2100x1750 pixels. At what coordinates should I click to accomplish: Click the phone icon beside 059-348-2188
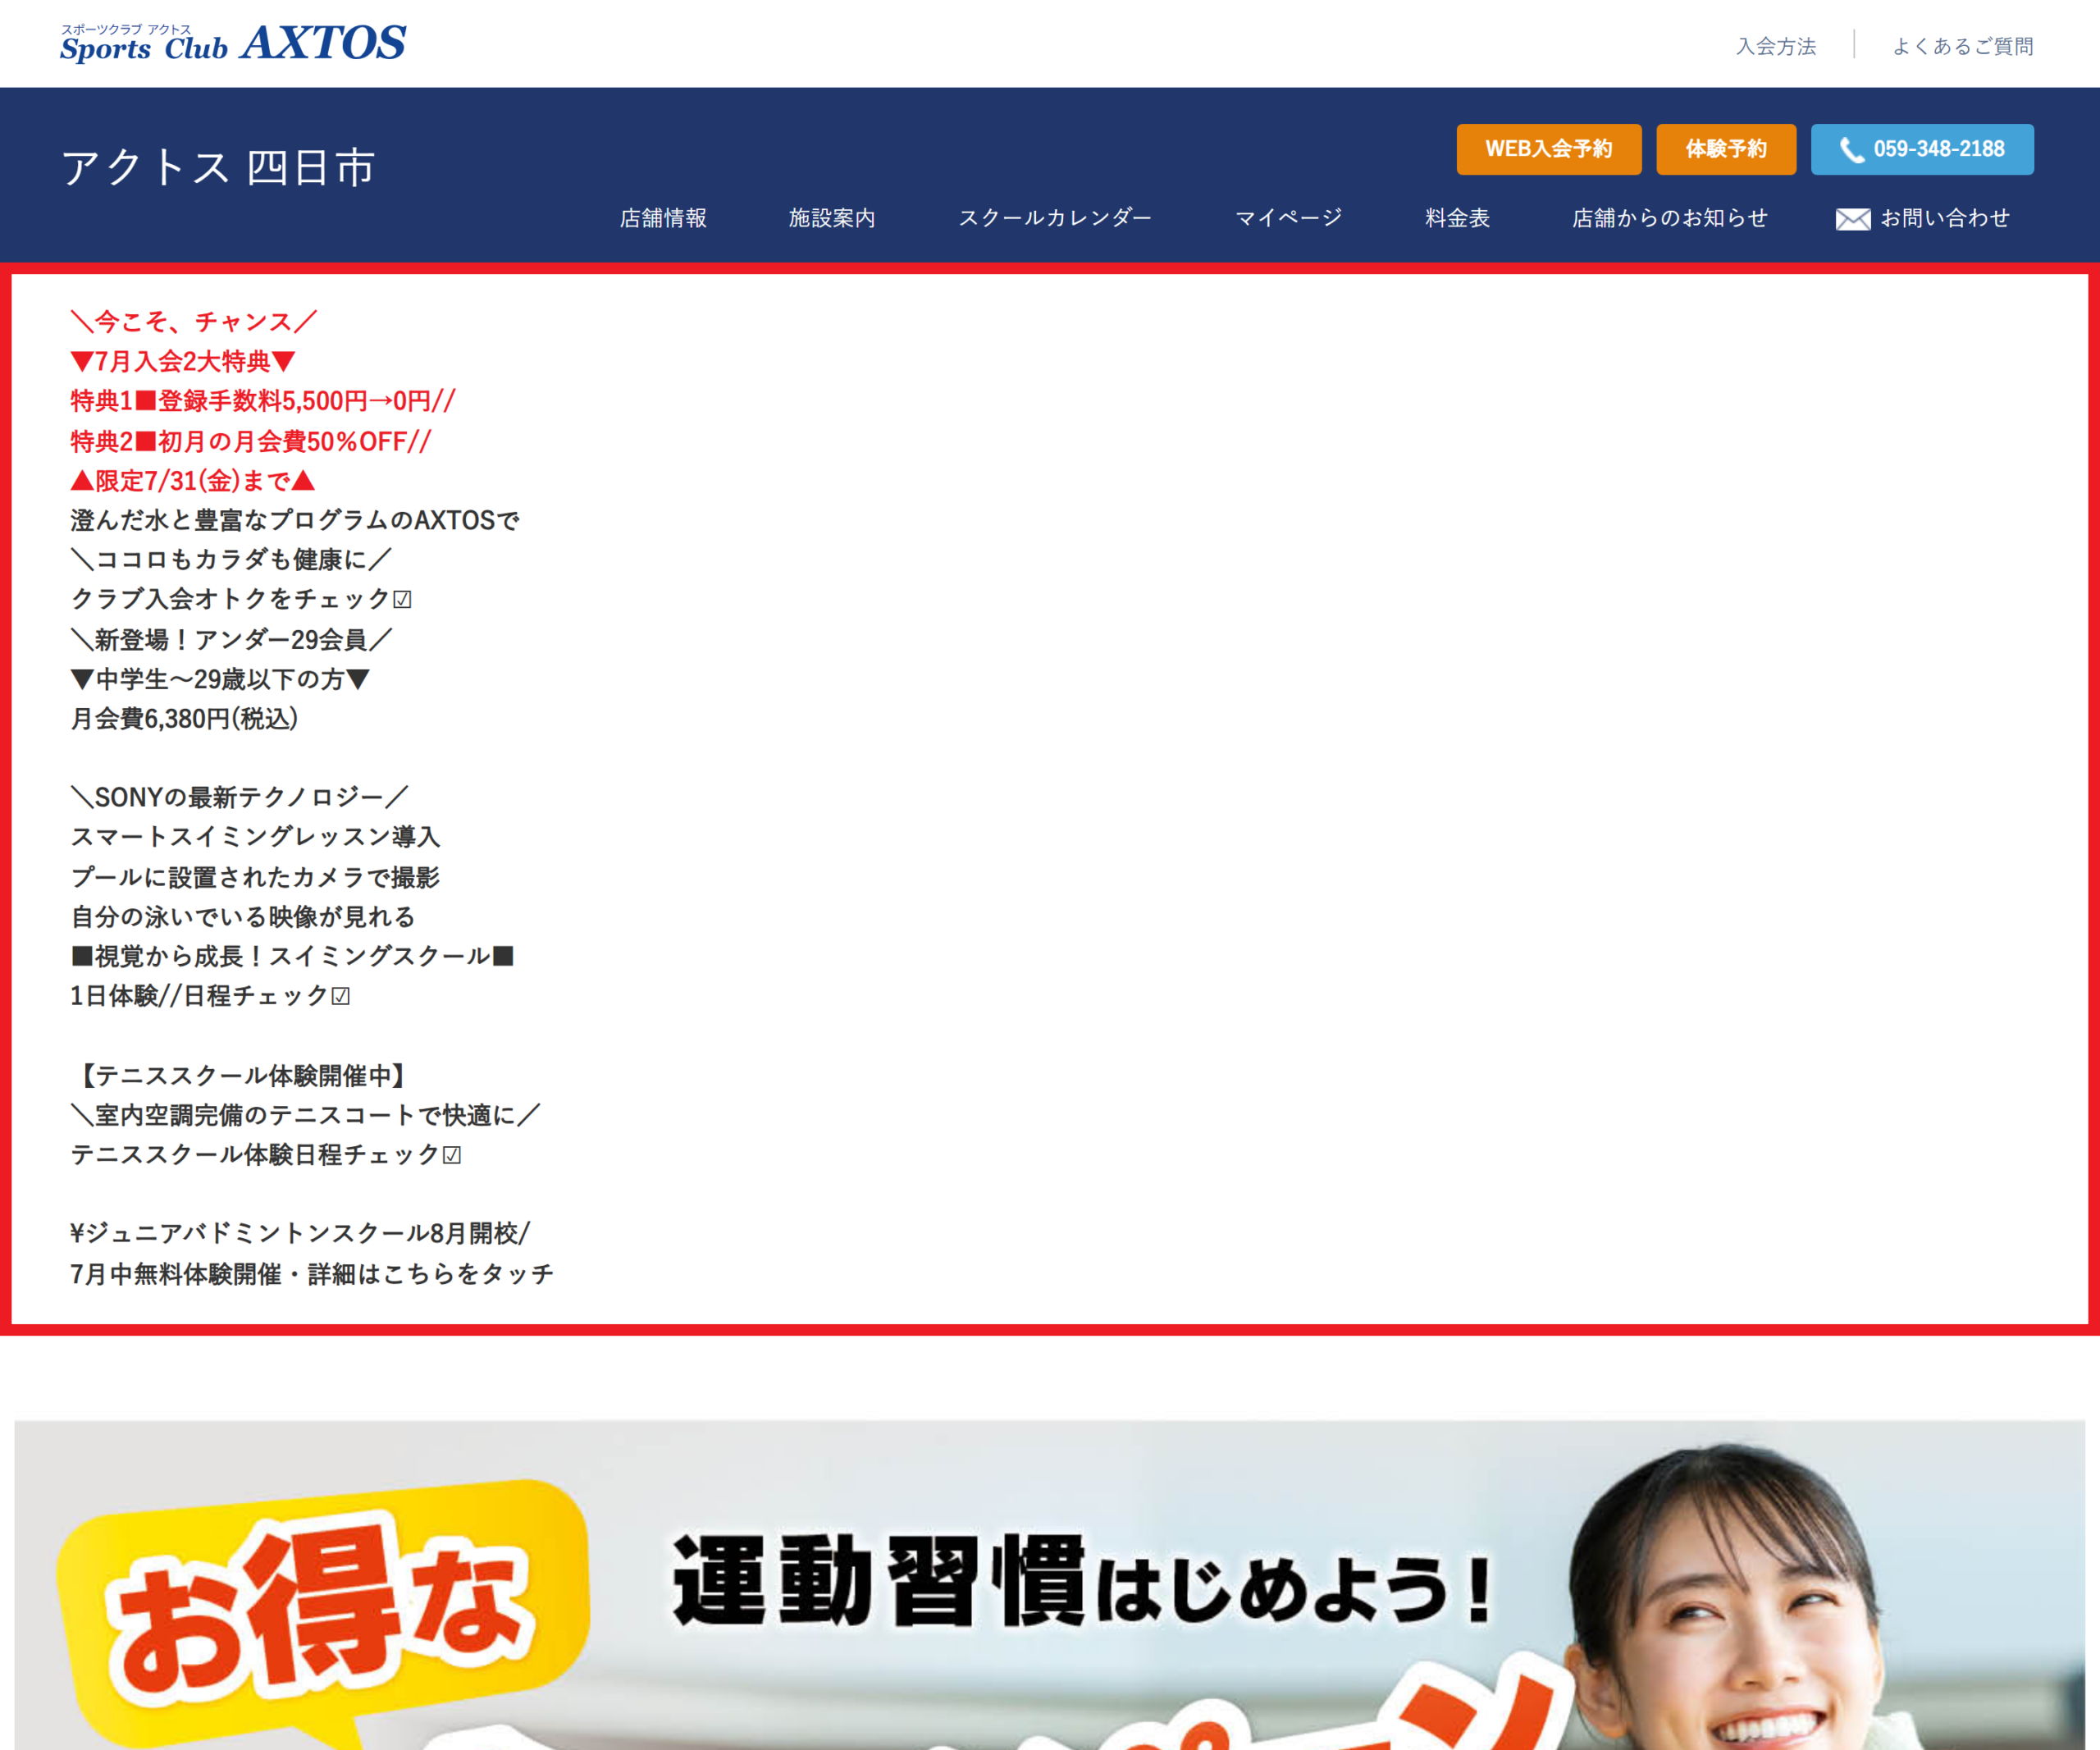click(x=1852, y=150)
